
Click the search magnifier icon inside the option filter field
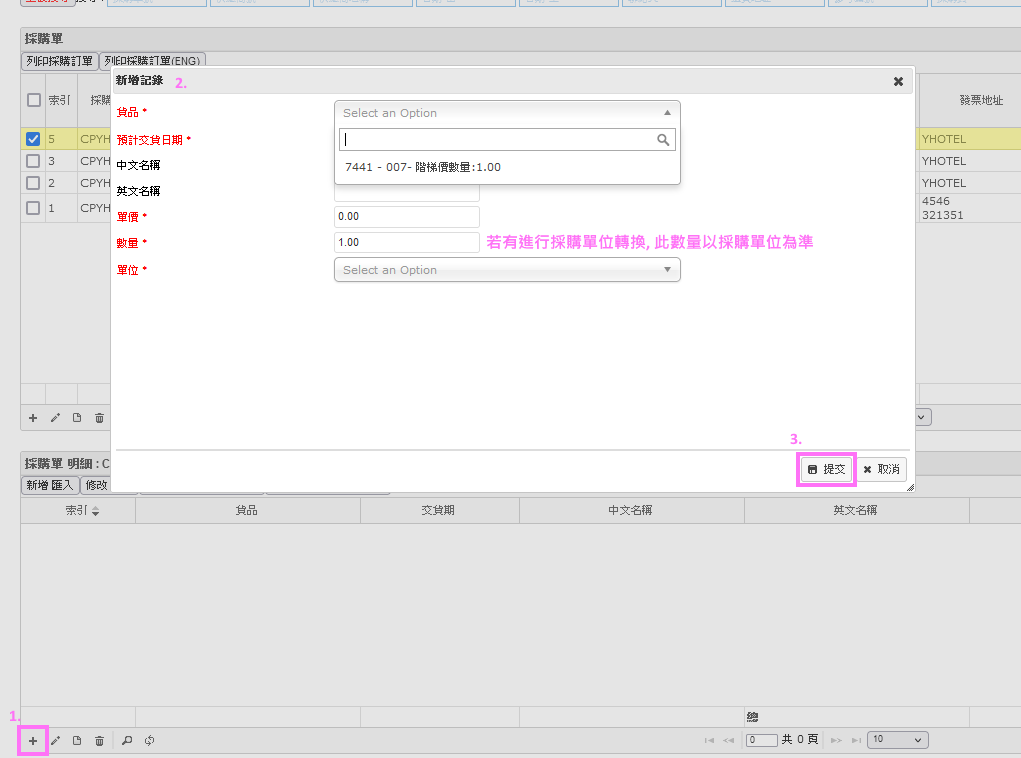[663, 140]
